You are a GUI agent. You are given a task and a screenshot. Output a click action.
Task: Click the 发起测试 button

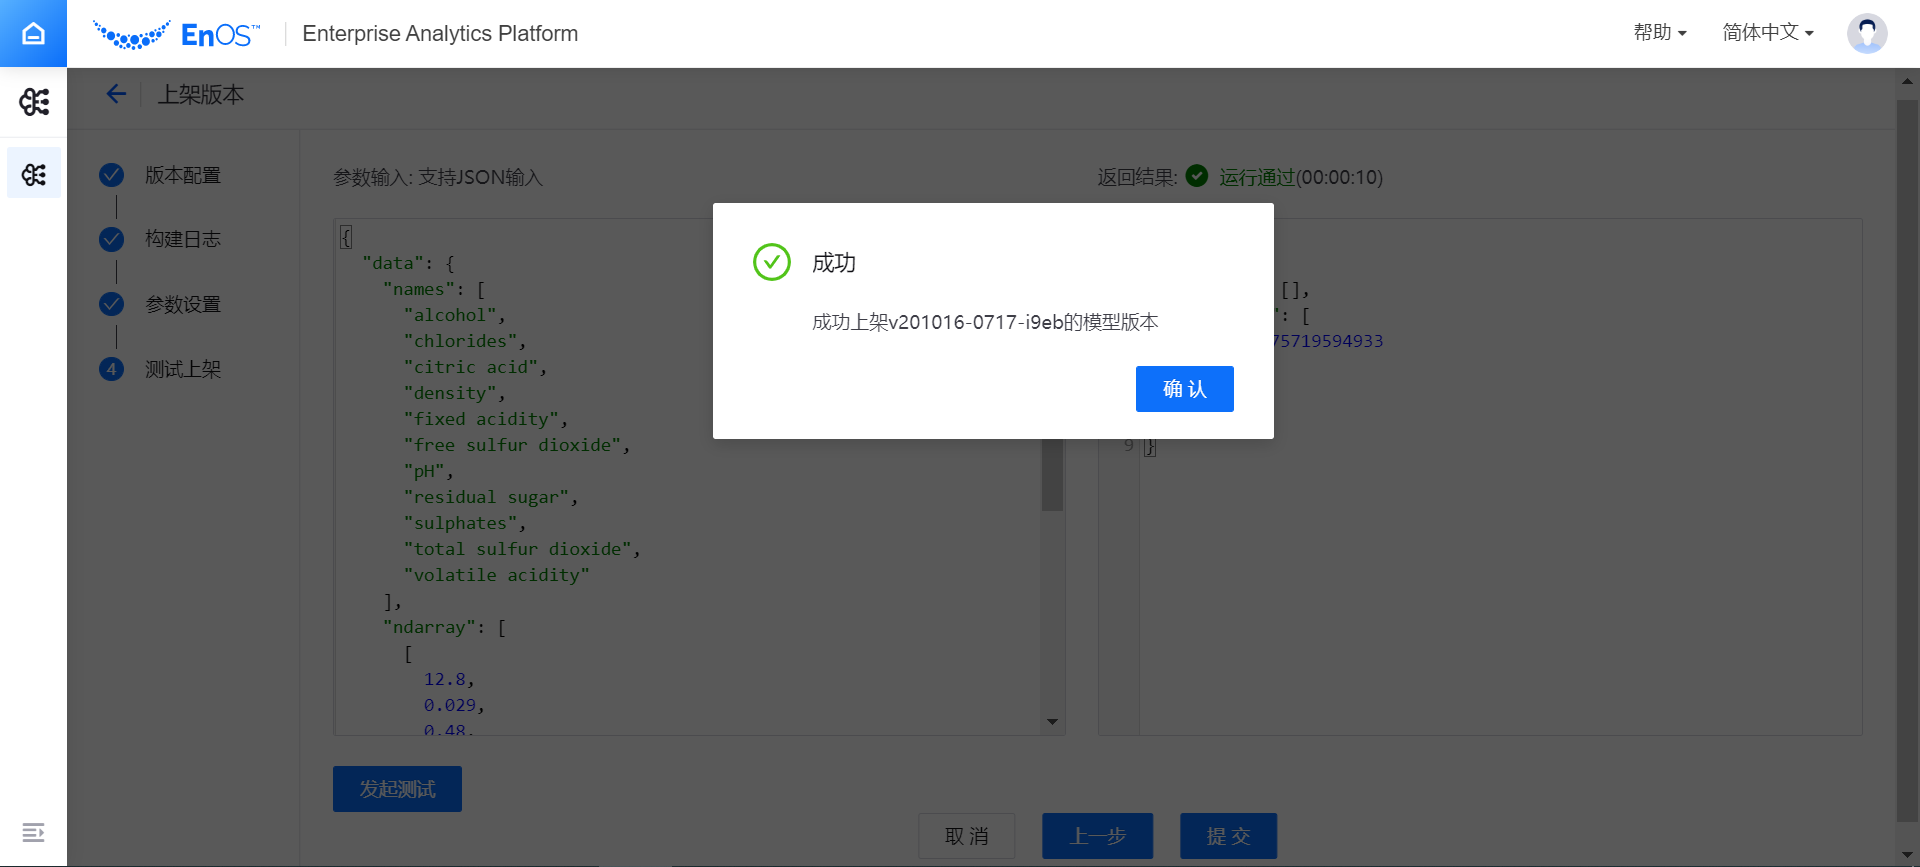tap(397, 789)
